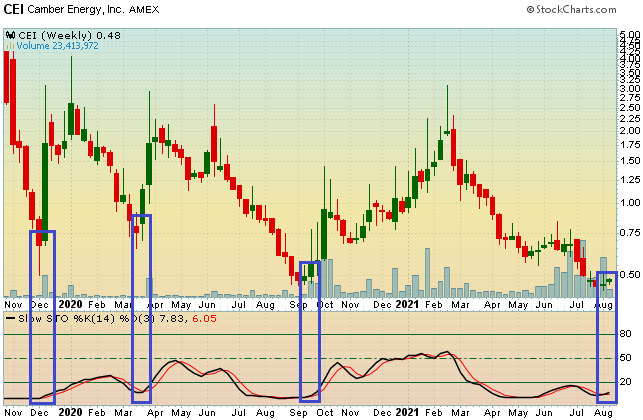Click the Volume 23,413,972 legend text
The height and width of the screenshot is (420, 643).
point(57,46)
